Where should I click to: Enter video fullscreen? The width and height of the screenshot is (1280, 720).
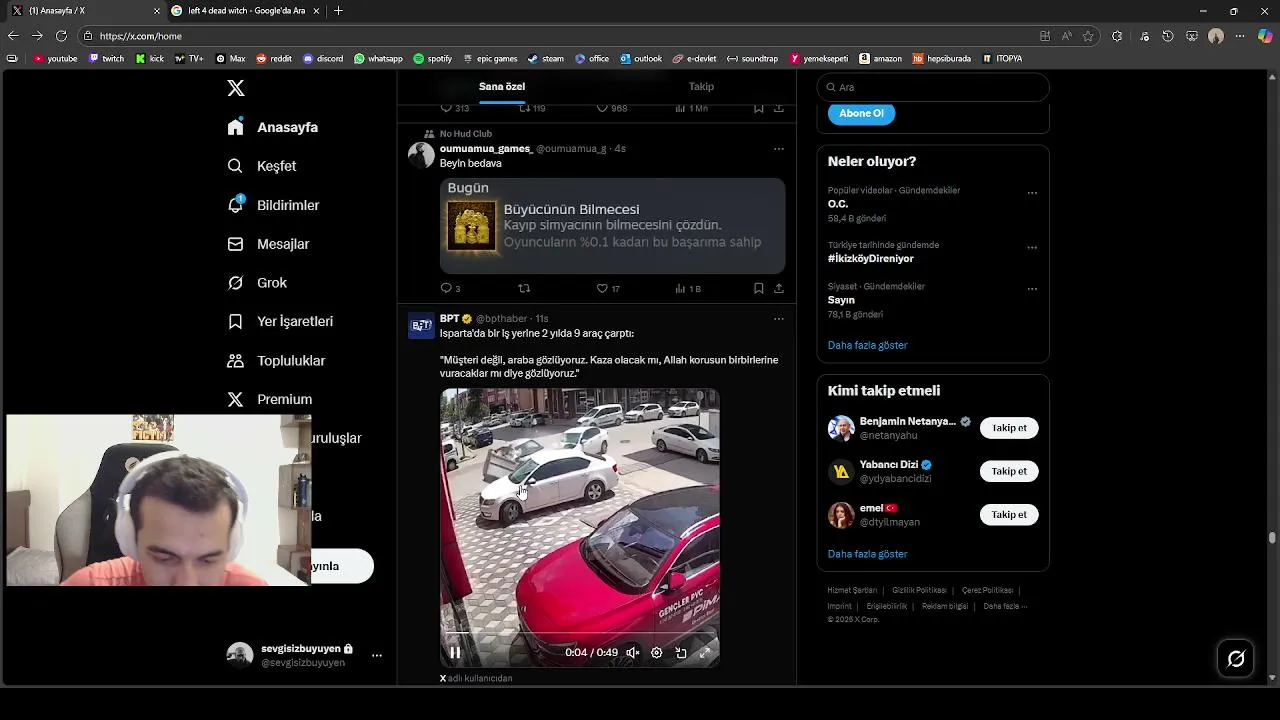coord(705,652)
